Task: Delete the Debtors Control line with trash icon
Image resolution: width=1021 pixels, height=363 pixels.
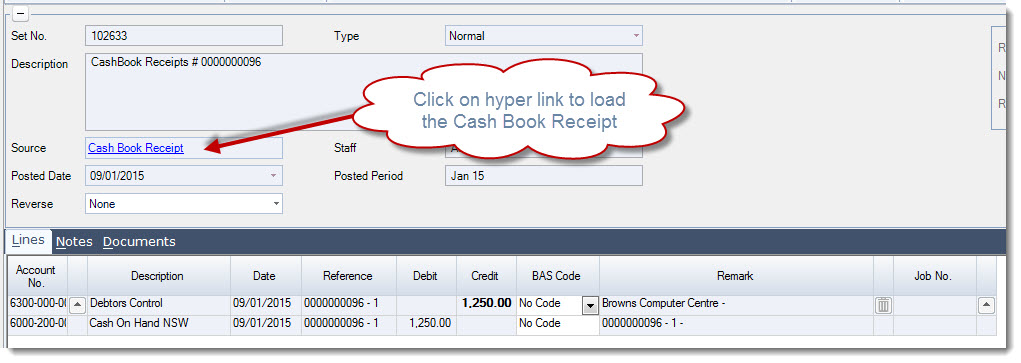Action: click(x=883, y=305)
